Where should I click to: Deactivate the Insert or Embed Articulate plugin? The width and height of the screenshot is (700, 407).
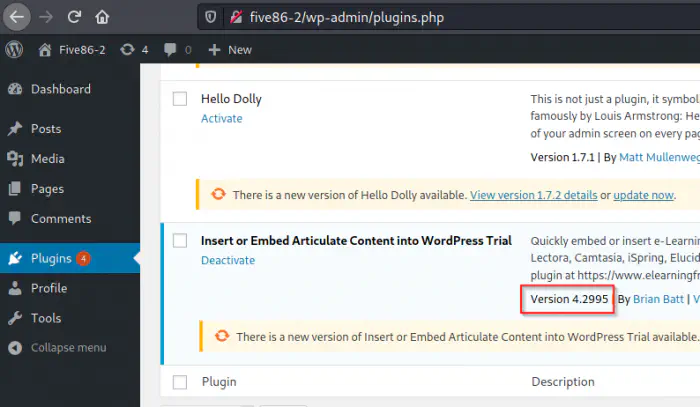[x=228, y=260]
